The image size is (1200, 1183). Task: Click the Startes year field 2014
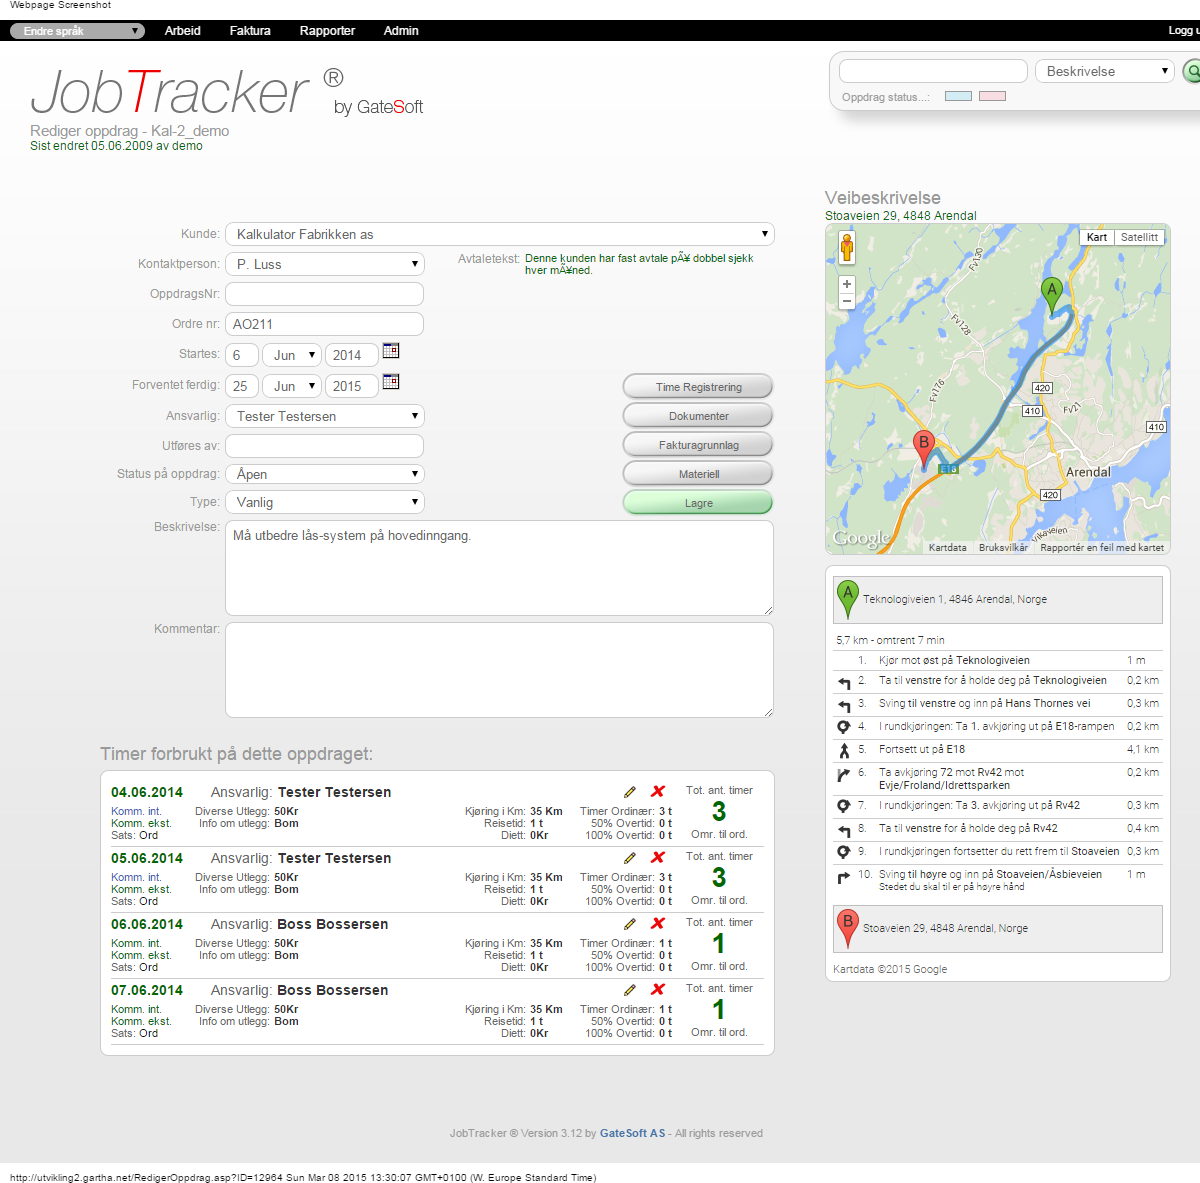(351, 355)
